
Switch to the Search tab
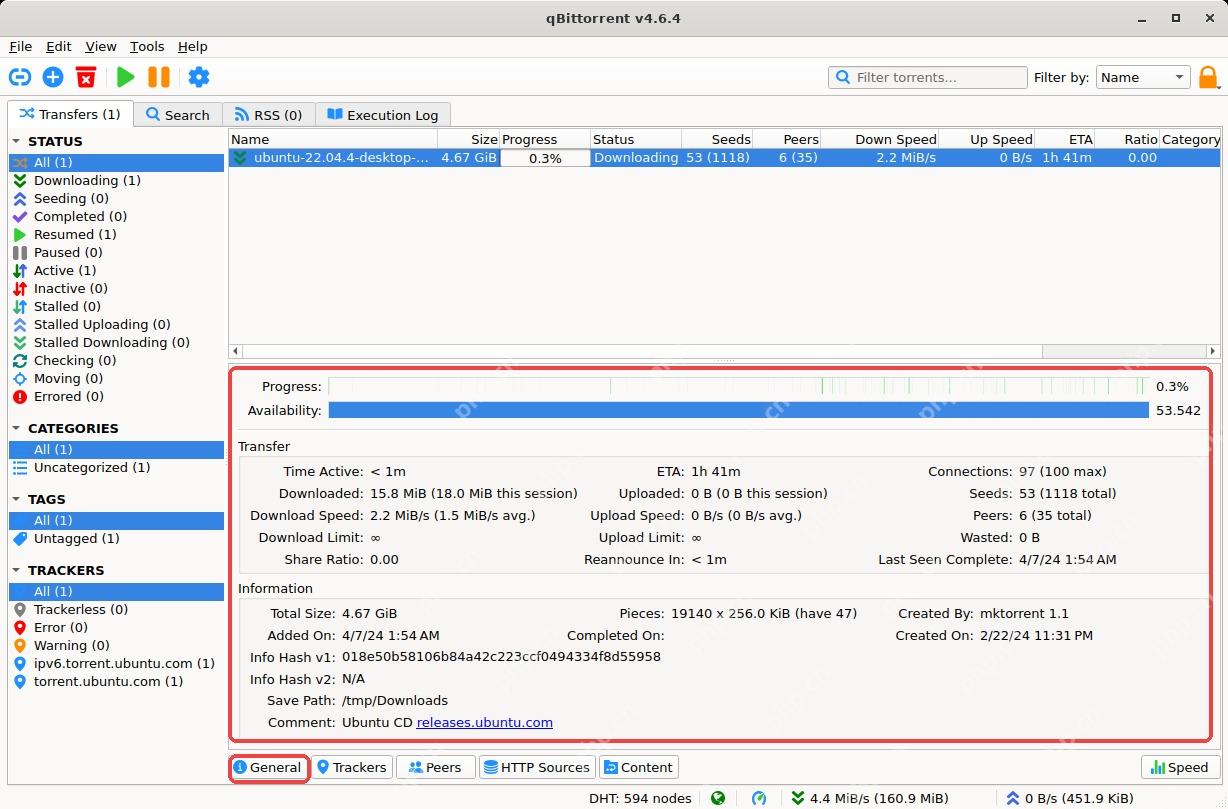pyautogui.click(x=178, y=115)
